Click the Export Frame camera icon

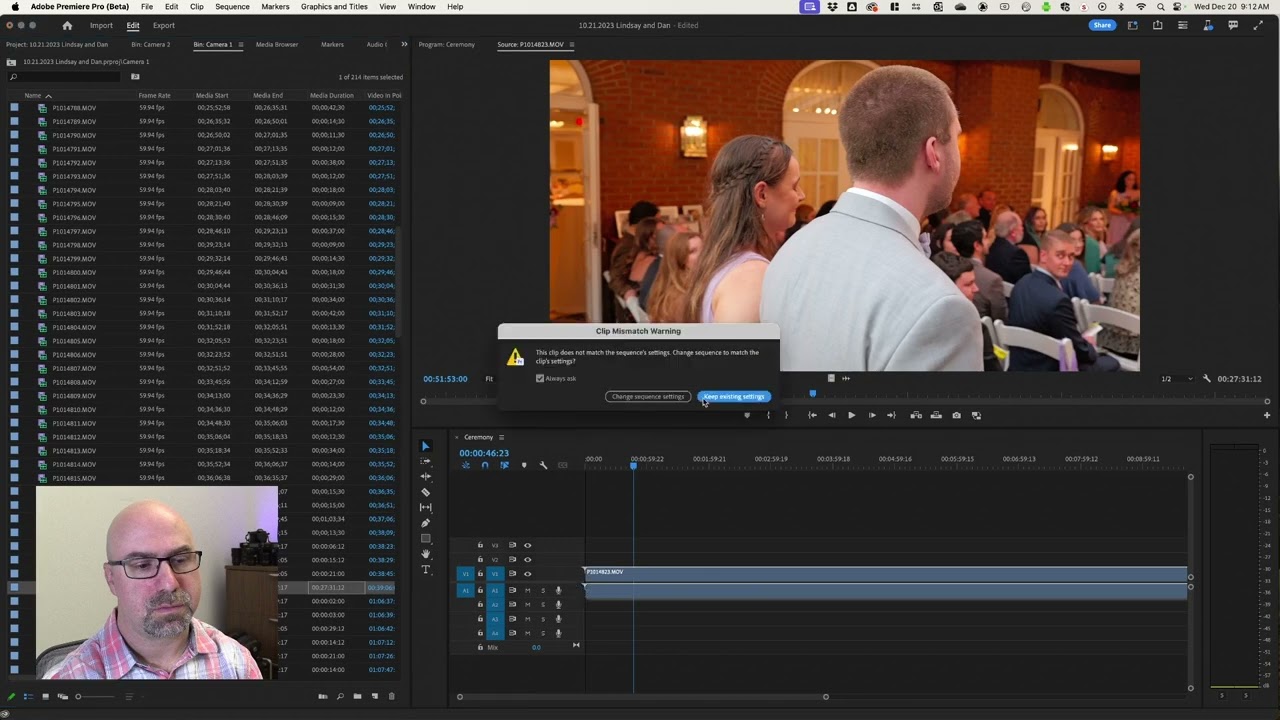(x=956, y=415)
